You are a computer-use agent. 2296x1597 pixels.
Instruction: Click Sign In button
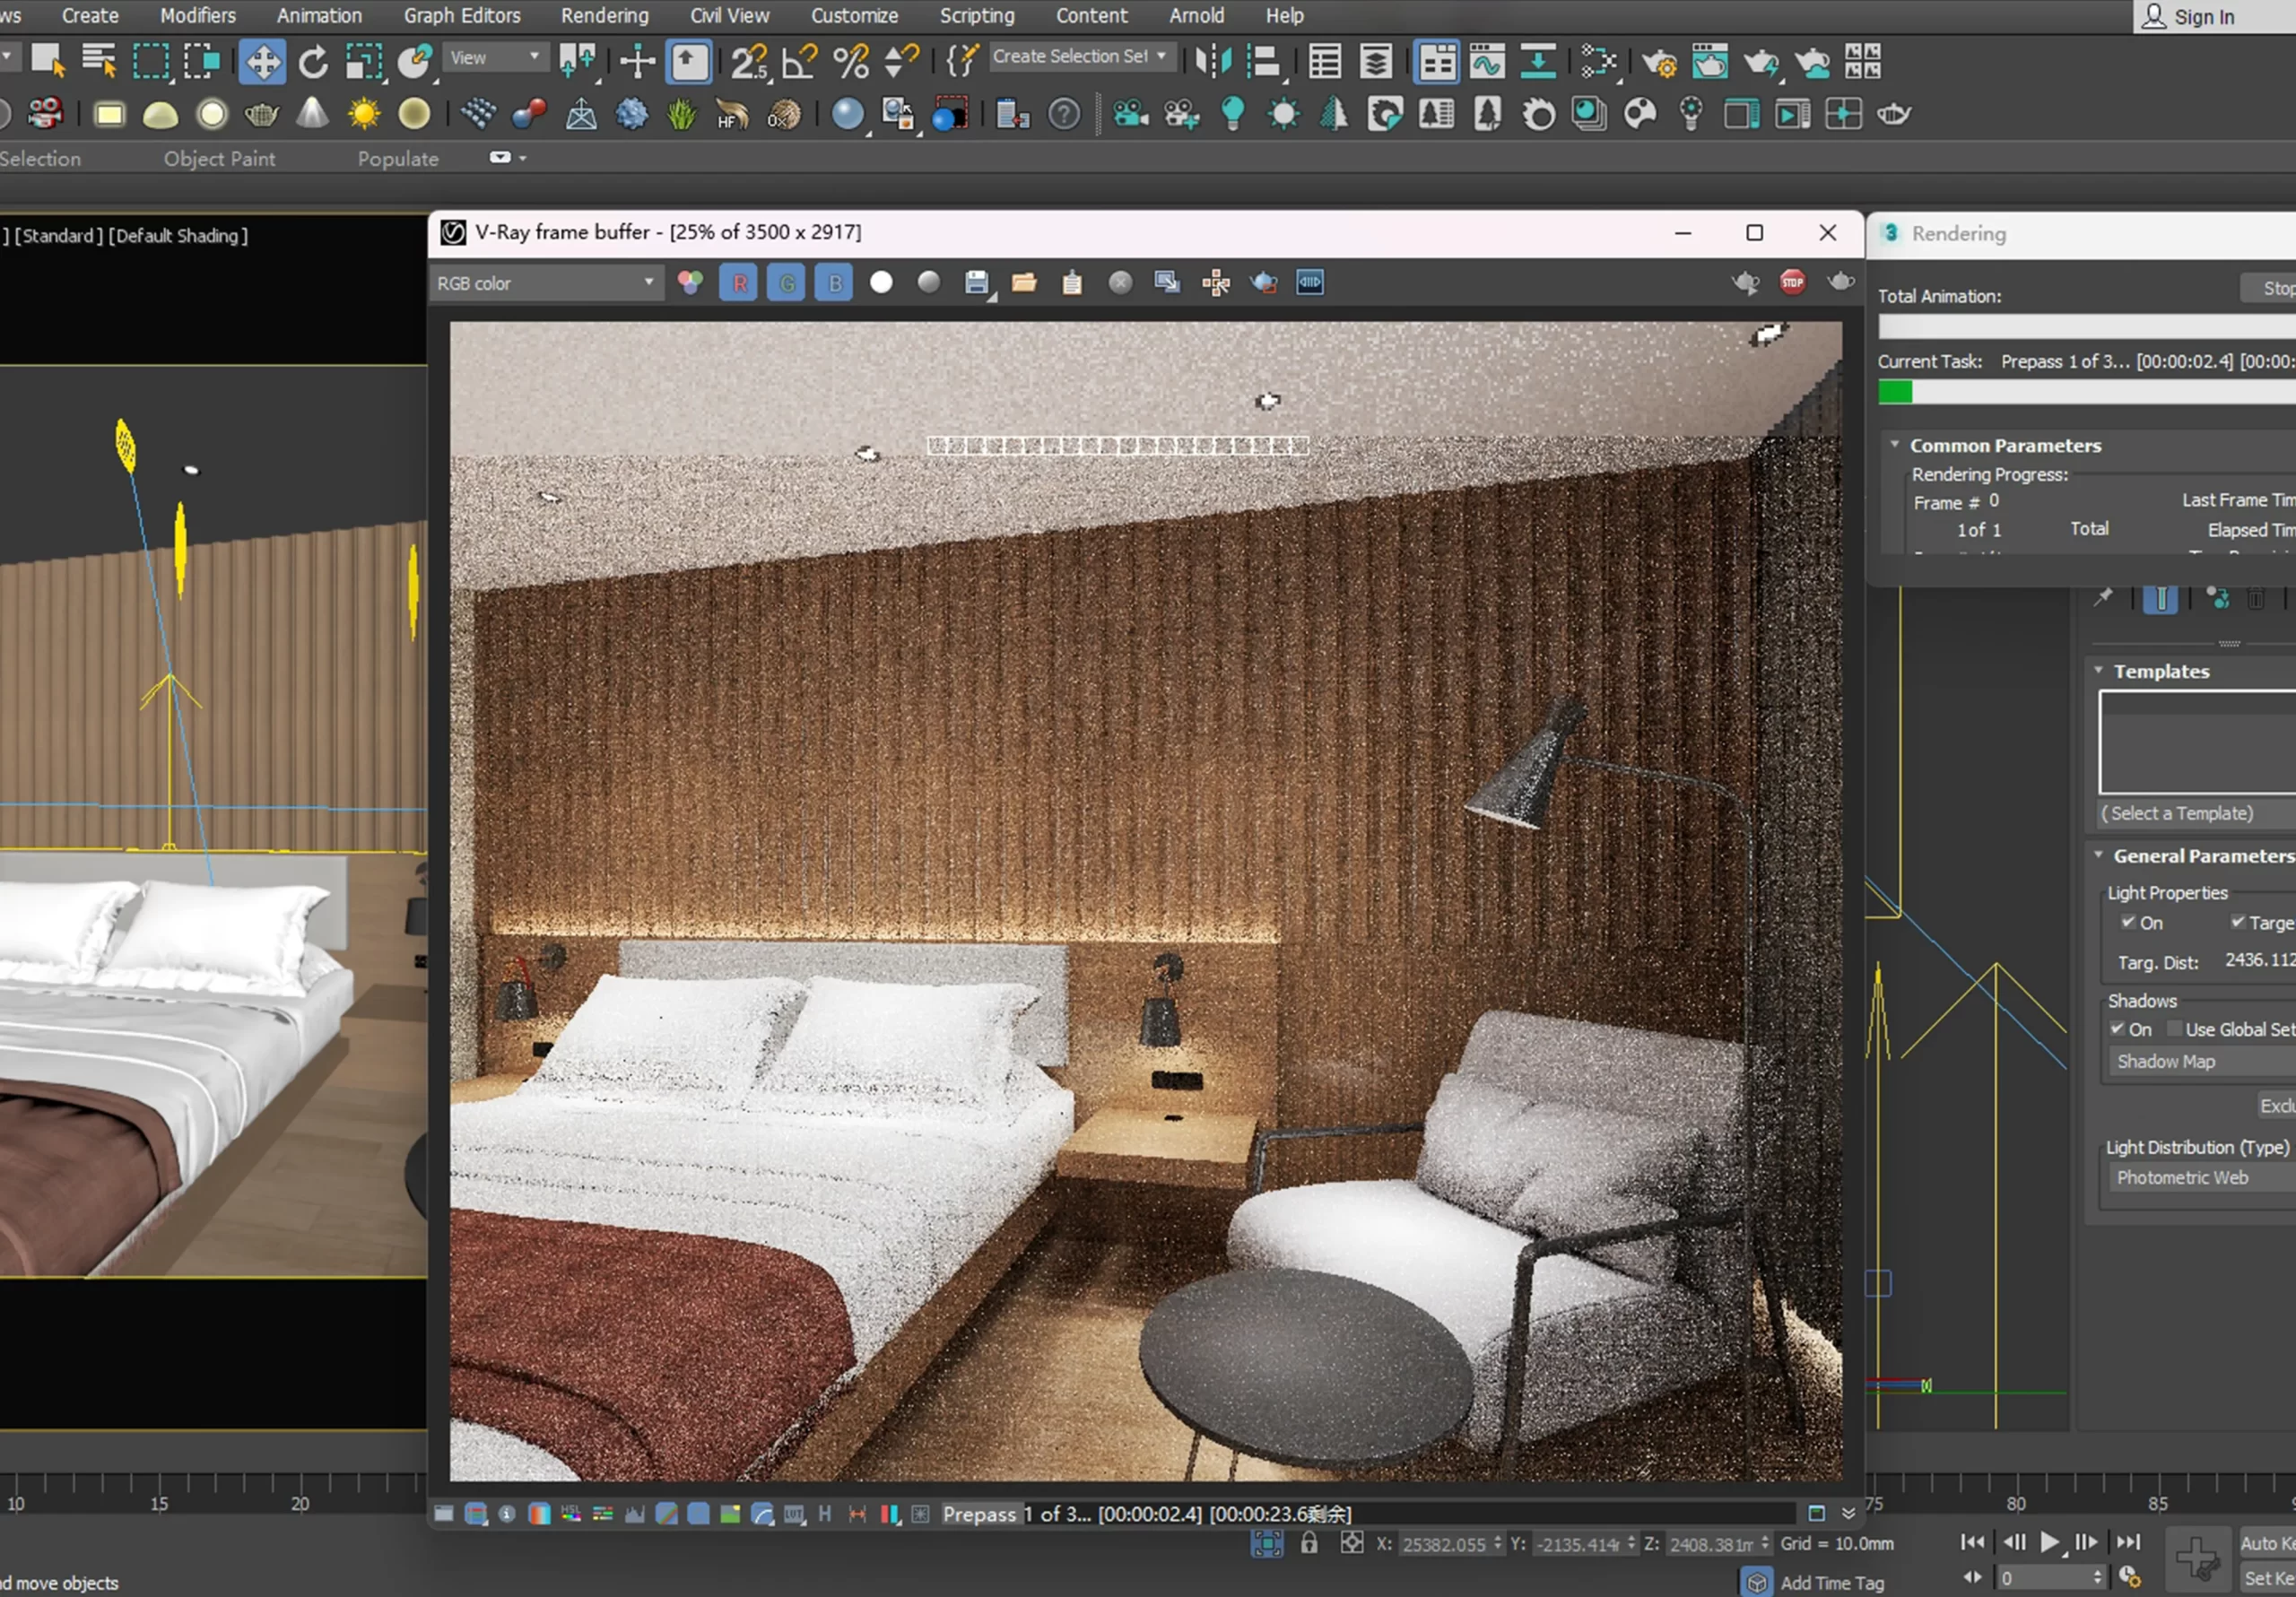[2188, 16]
